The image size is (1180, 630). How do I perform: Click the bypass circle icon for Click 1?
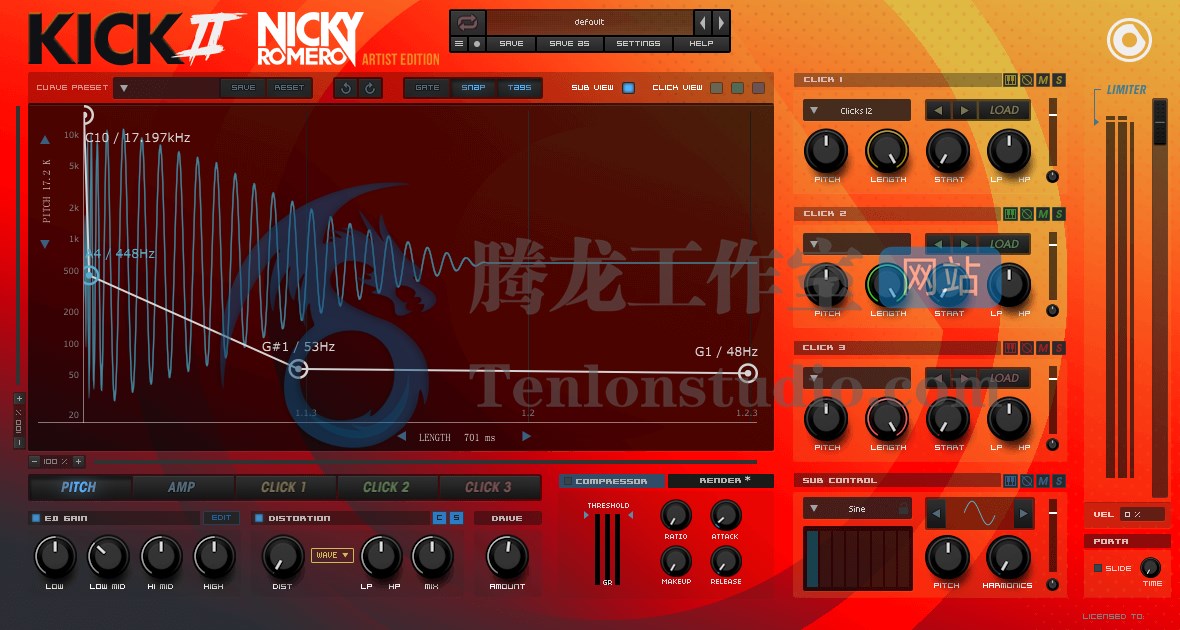[x=1026, y=81]
